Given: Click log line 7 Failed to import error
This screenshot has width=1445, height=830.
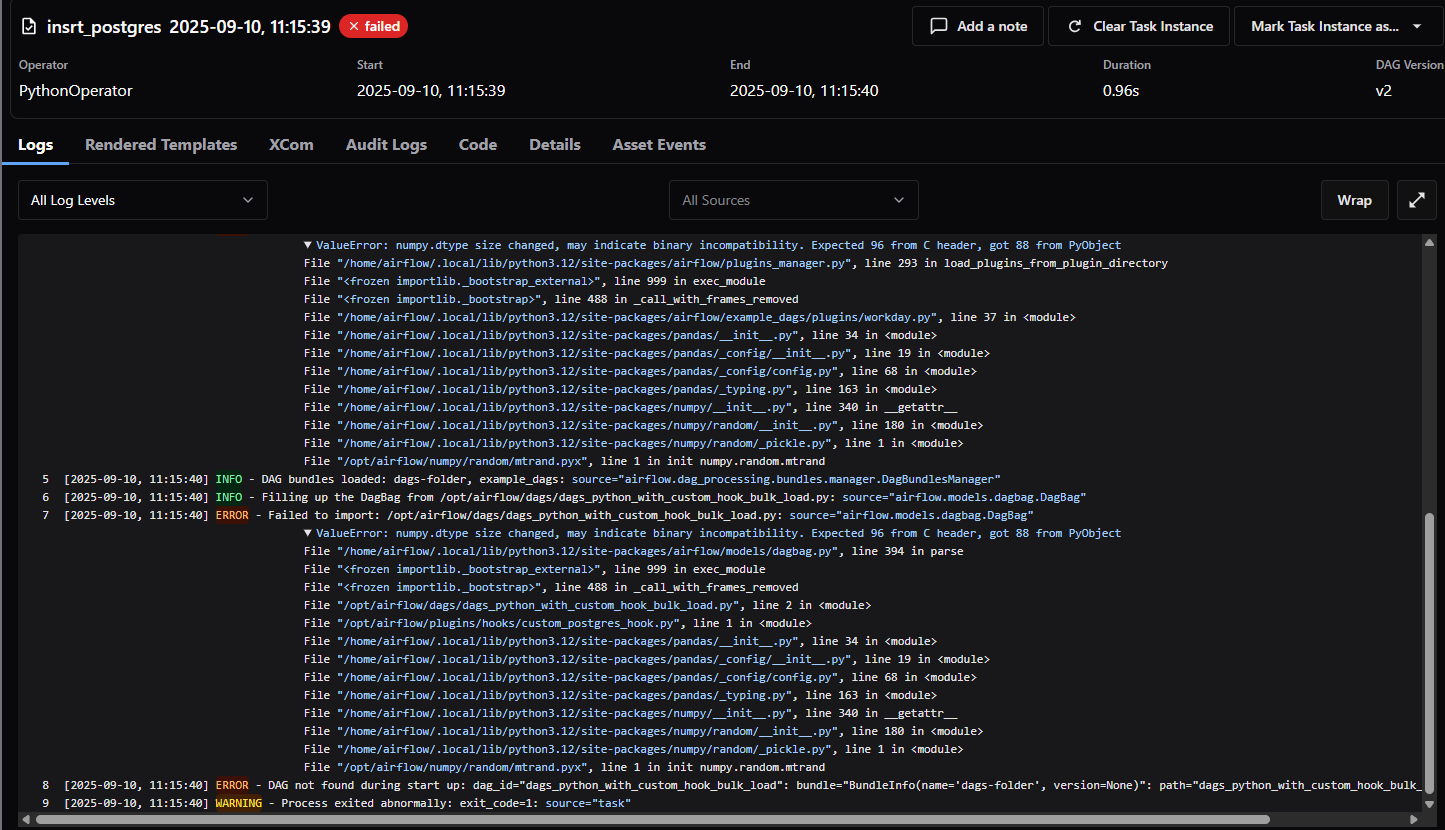Looking at the screenshot, I should click(536, 515).
